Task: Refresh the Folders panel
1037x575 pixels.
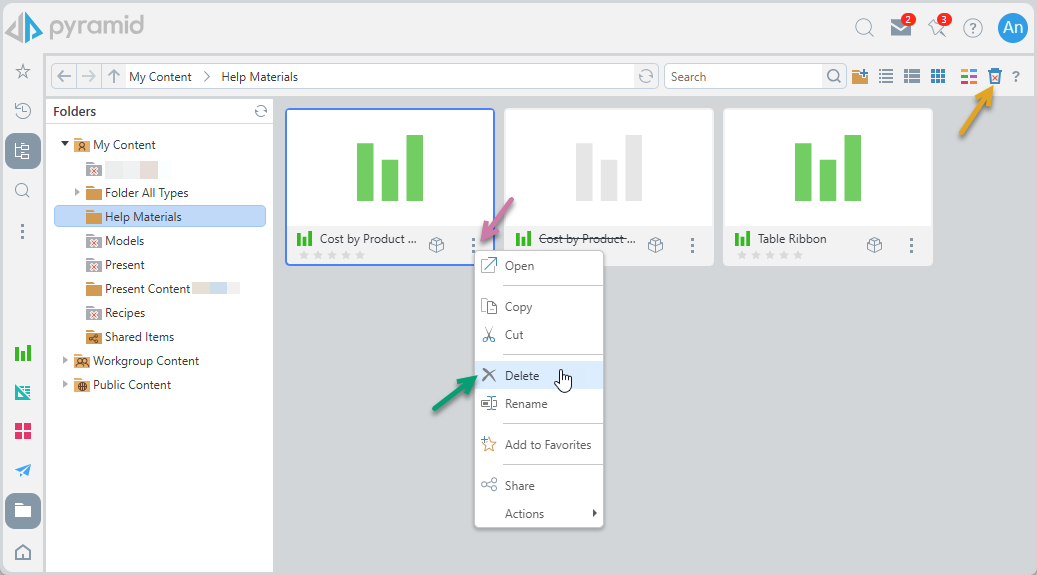Action: 261,112
